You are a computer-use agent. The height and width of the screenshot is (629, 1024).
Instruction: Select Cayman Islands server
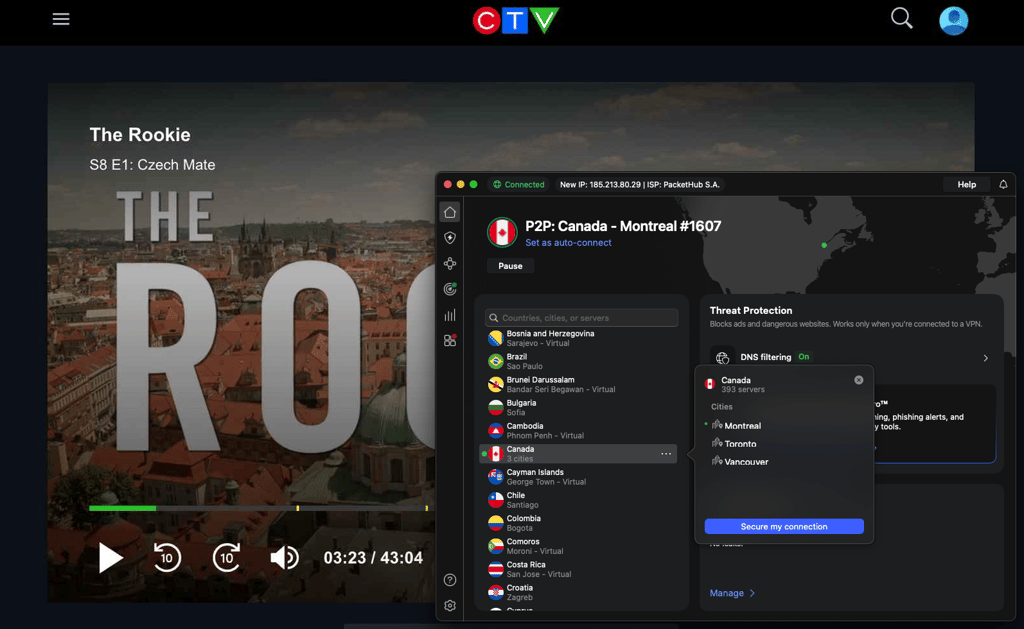[x=578, y=477]
